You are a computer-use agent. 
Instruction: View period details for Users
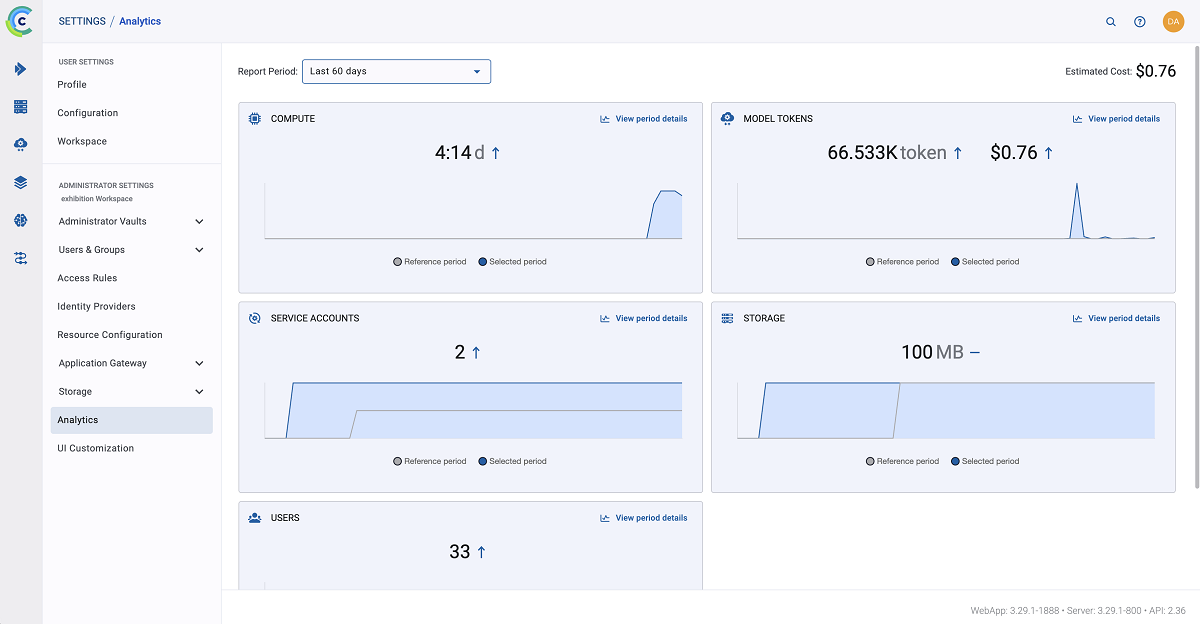click(x=643, y=518)
